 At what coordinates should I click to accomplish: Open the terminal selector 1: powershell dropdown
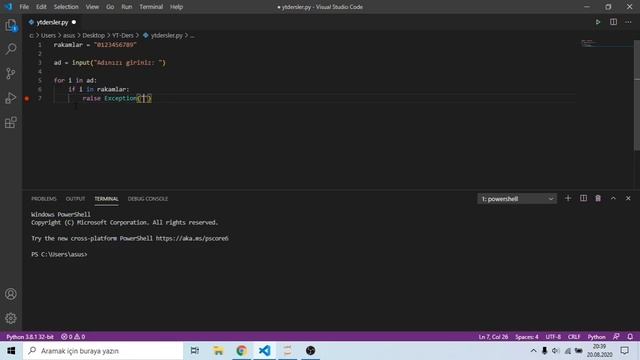(x=517, y=199)
